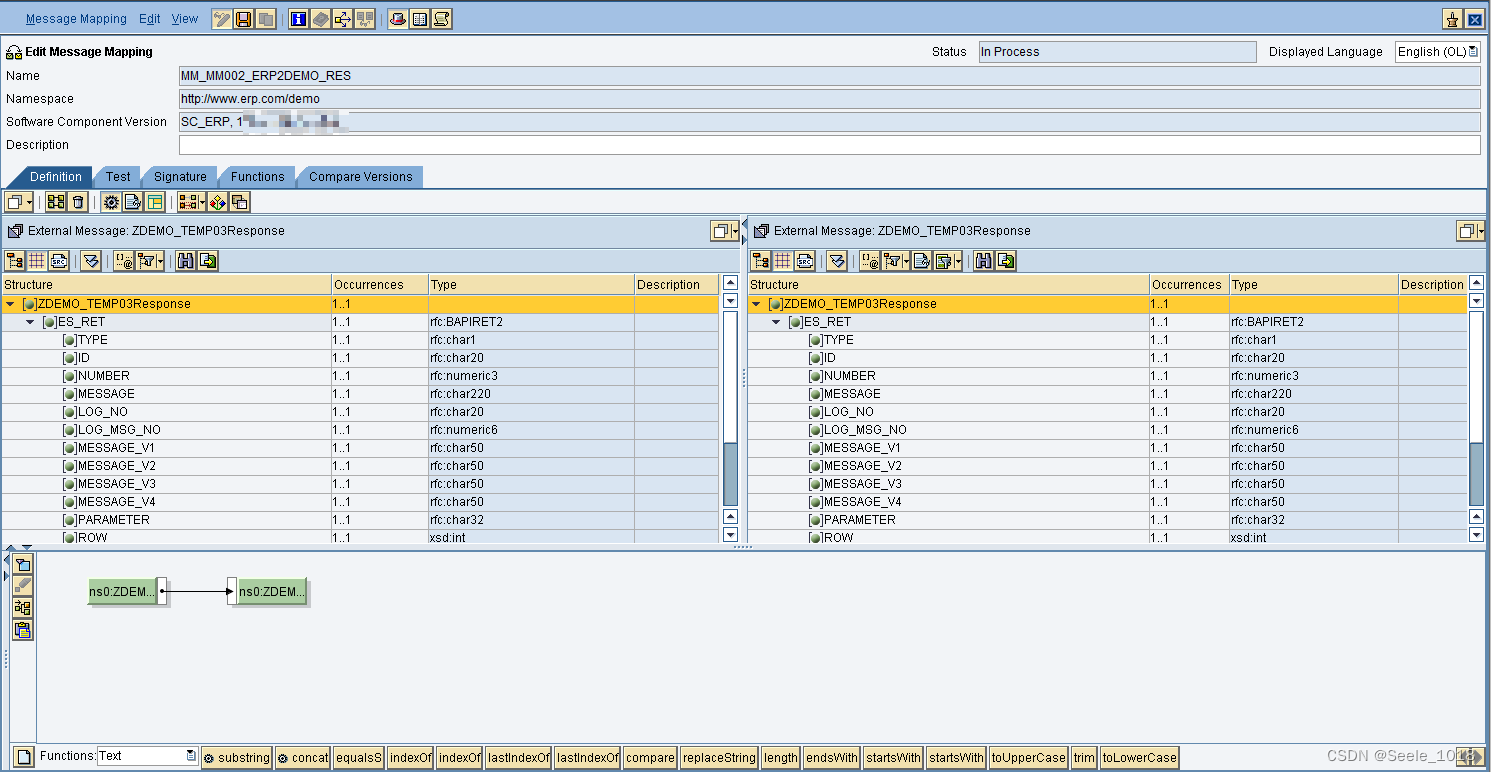Click the green layout panel icon in definition toolbar
Image resolution: width=1491 pixels, height=772 pixels.
point(155,202)
